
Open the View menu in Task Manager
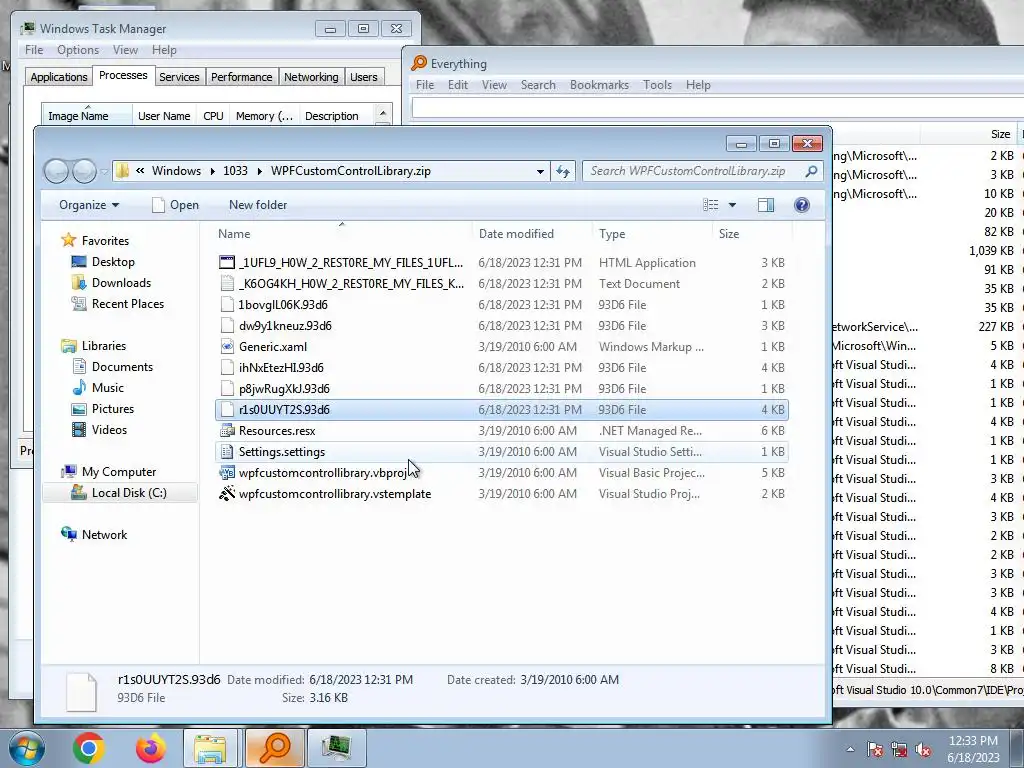[x=125, y=50]
